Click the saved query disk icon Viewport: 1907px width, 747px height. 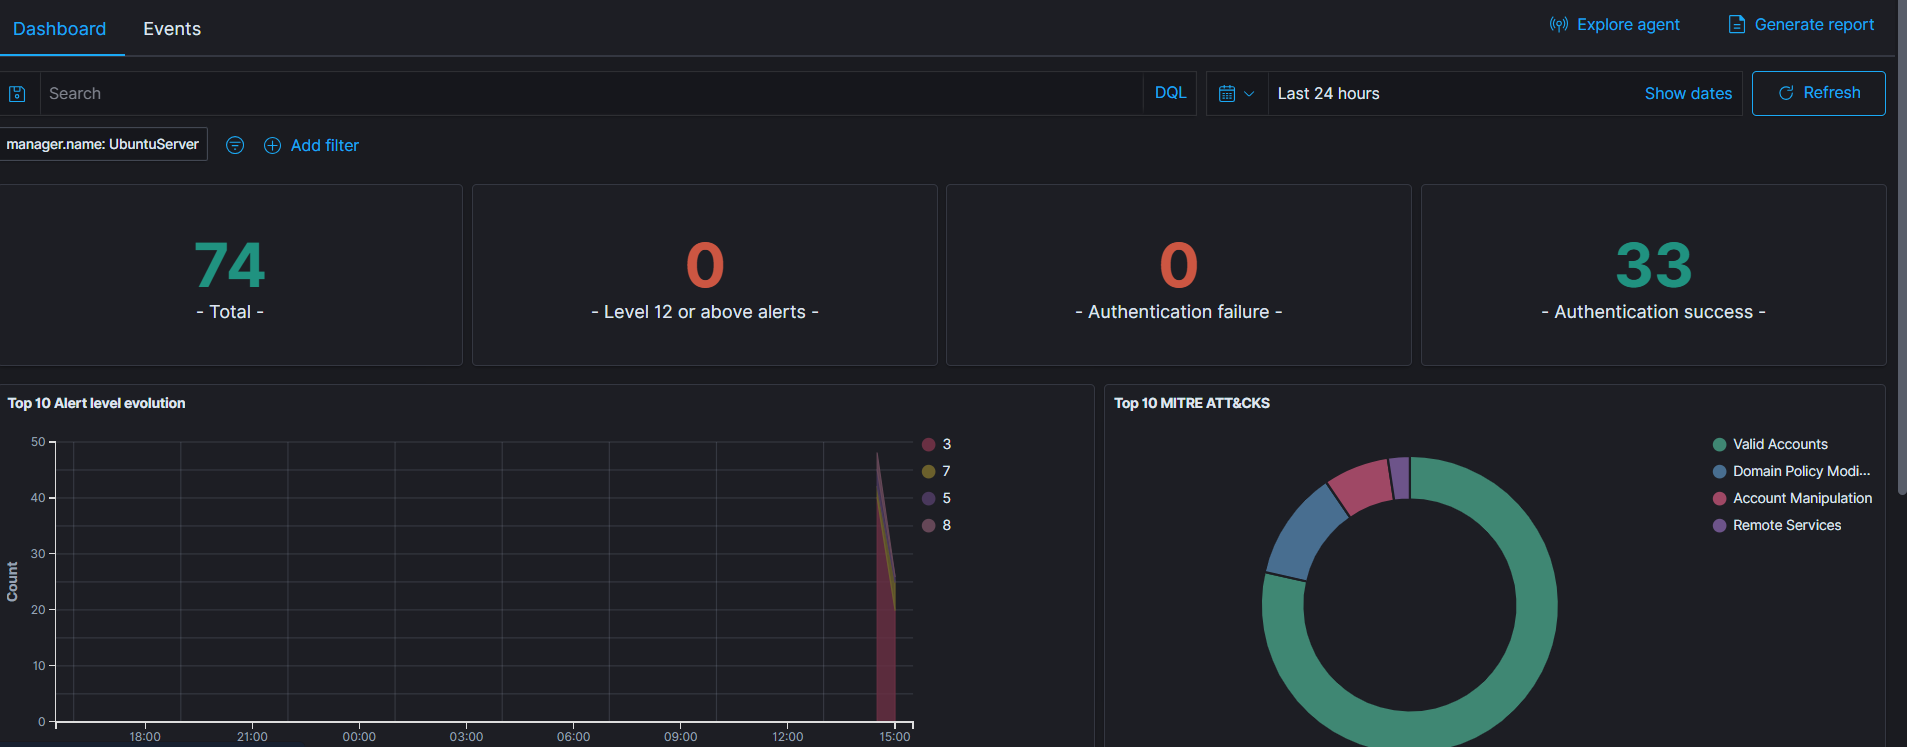click(17, 94)
